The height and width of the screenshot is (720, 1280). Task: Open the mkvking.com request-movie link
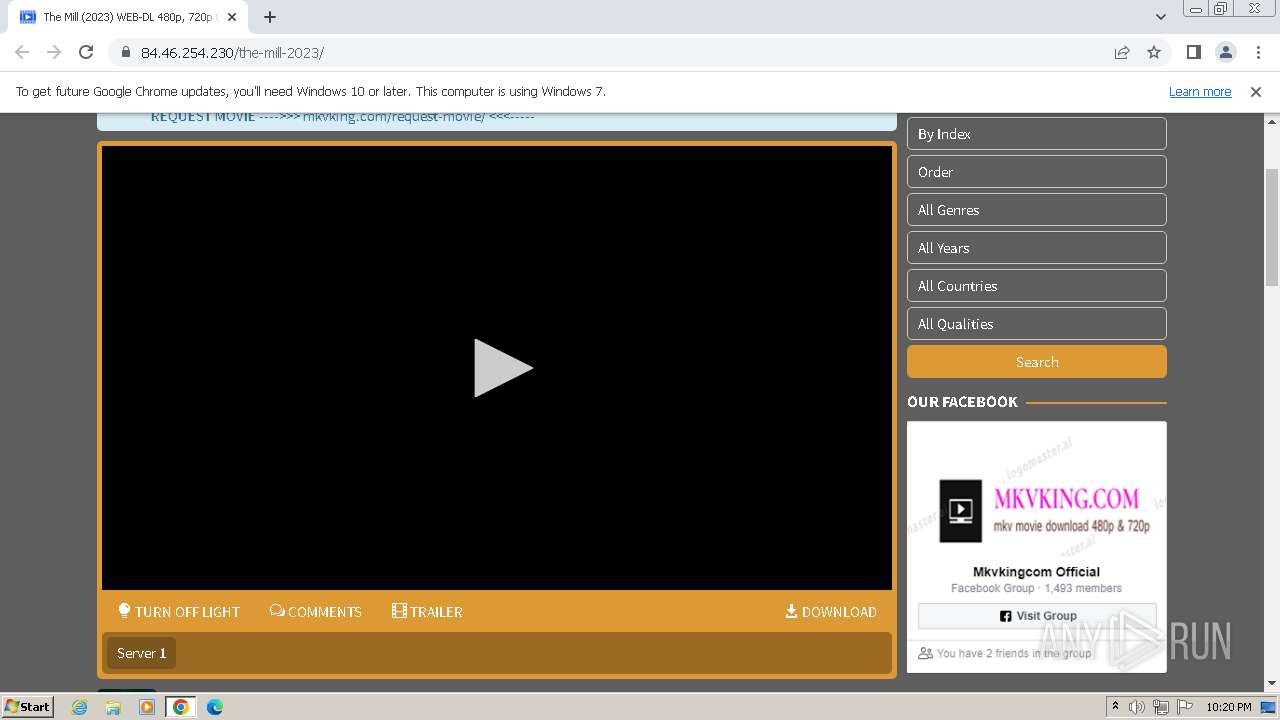(394, 117)
